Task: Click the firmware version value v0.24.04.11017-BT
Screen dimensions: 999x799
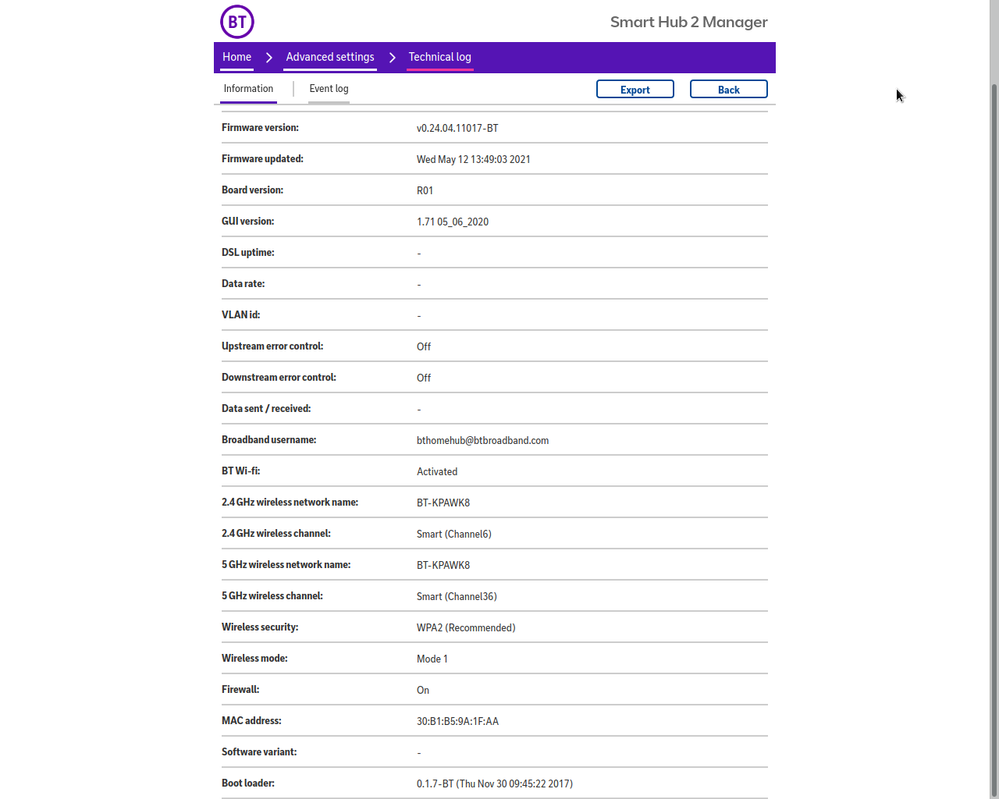Action: coord(457,128)
